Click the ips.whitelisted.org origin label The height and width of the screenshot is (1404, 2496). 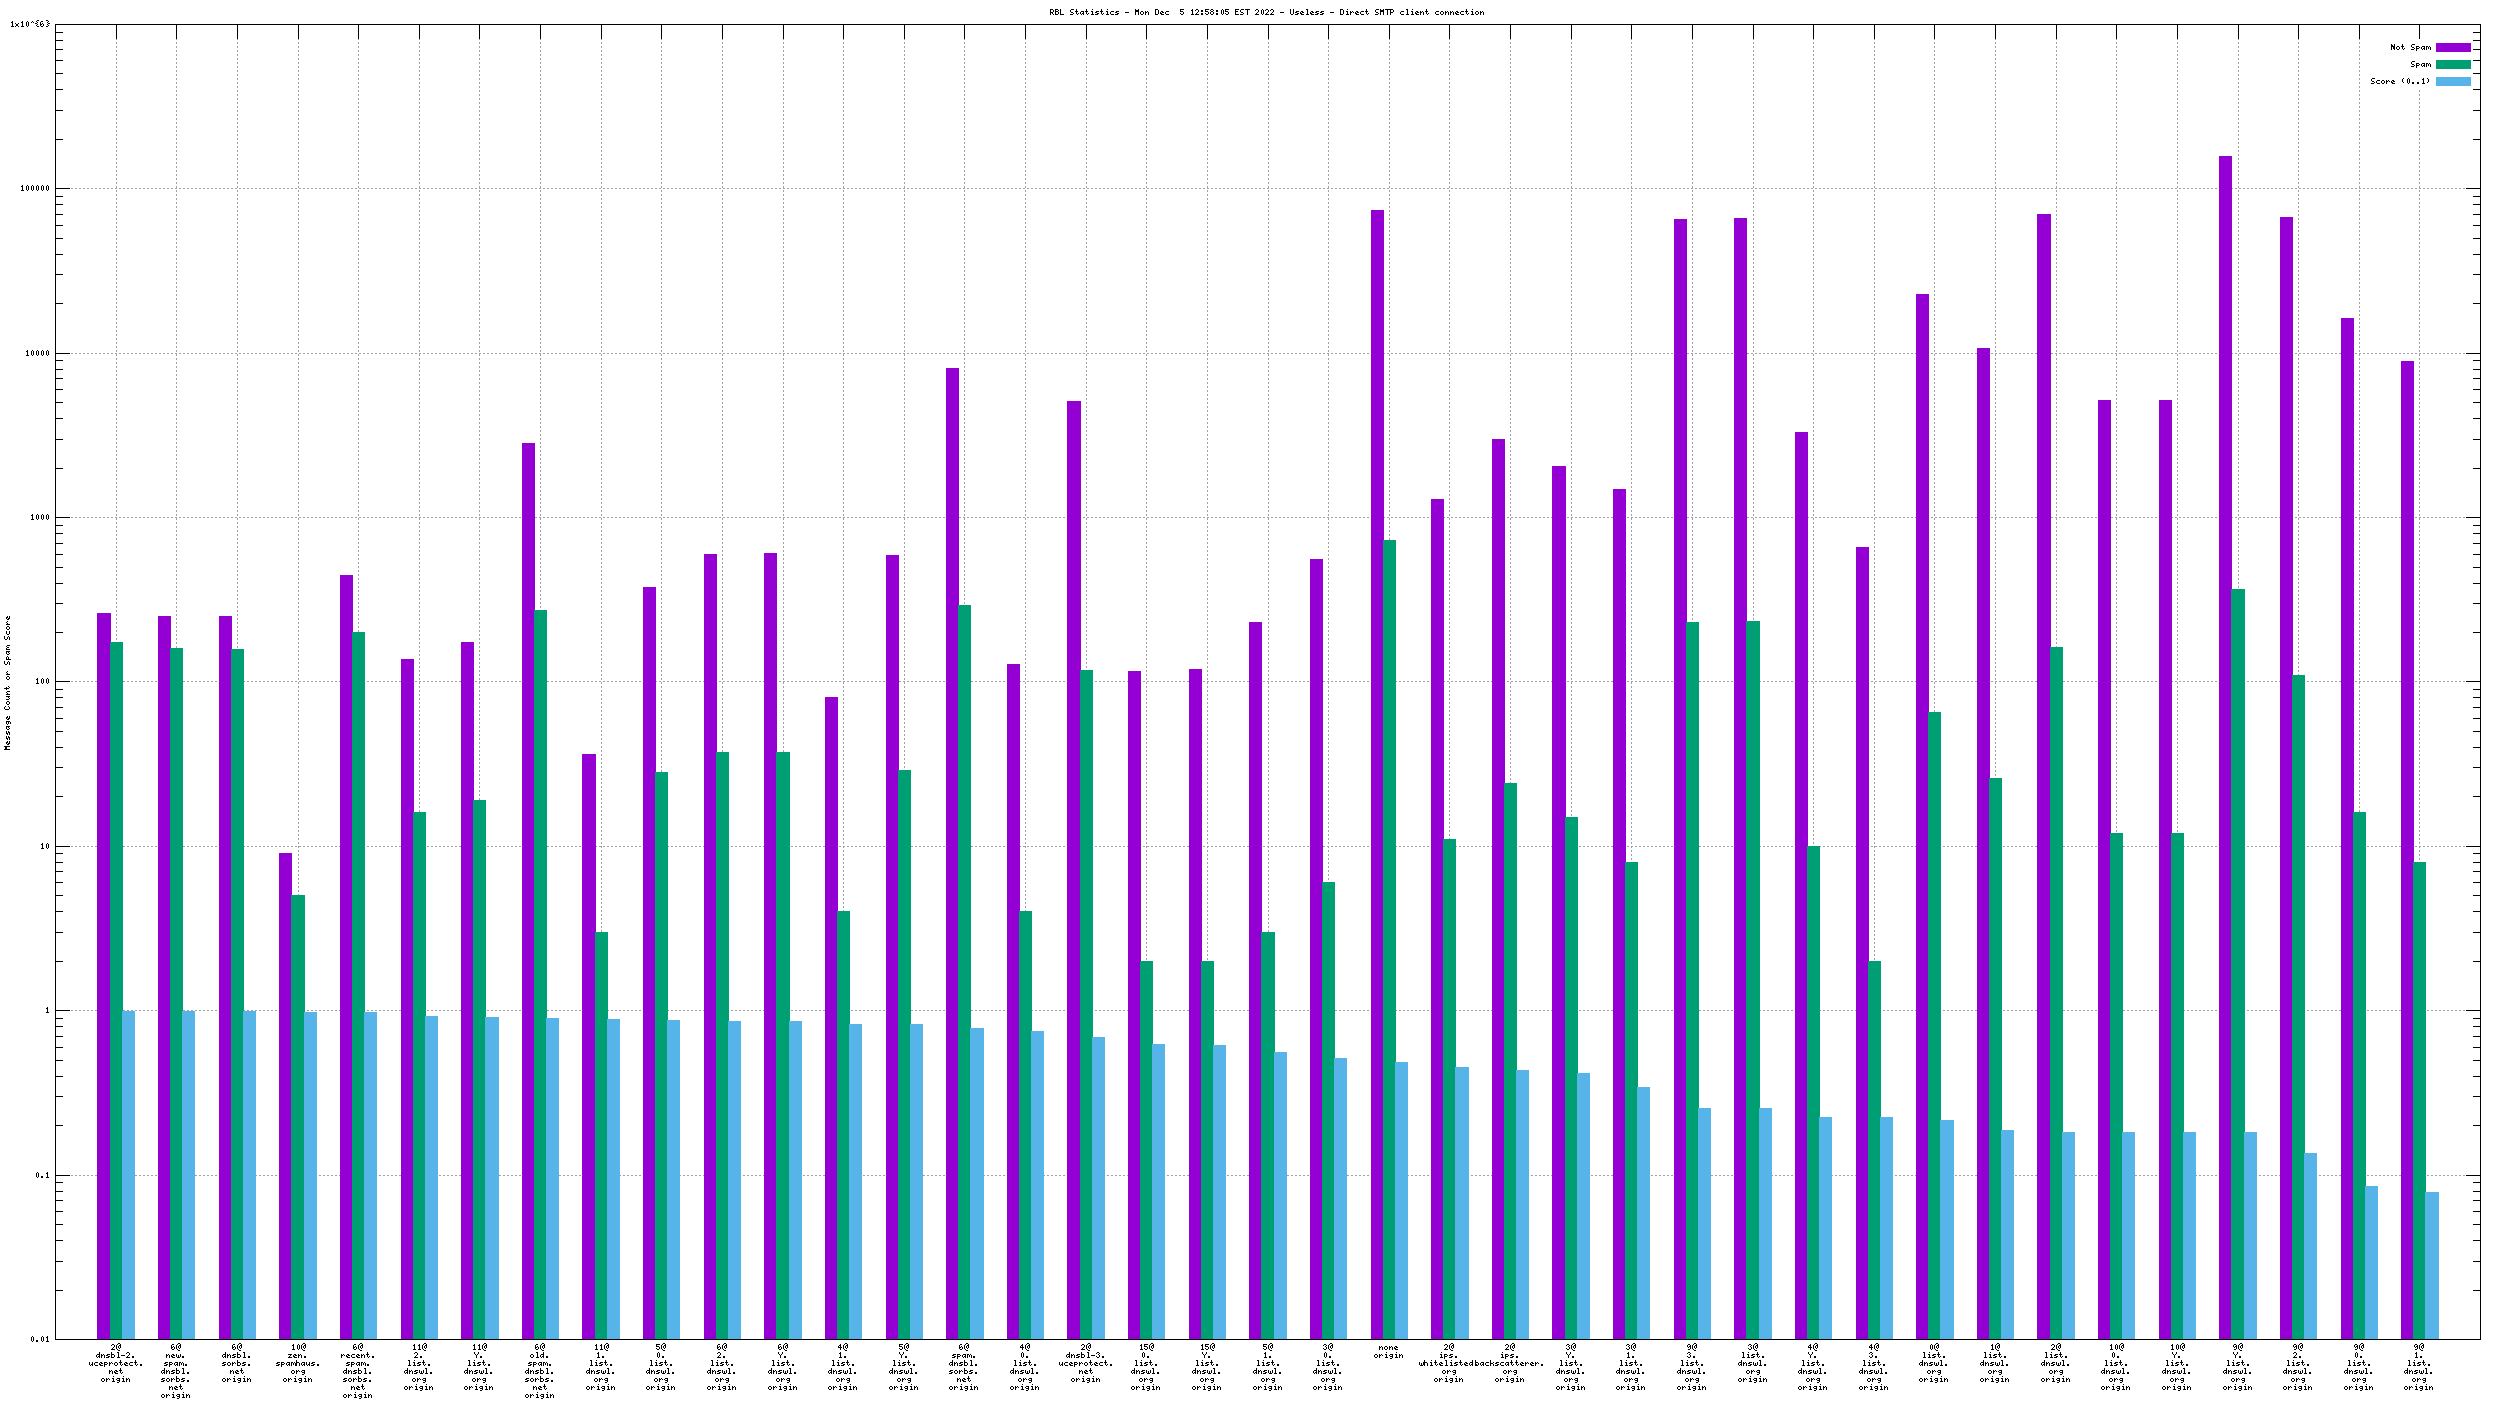click(x=1449, y=1364)
